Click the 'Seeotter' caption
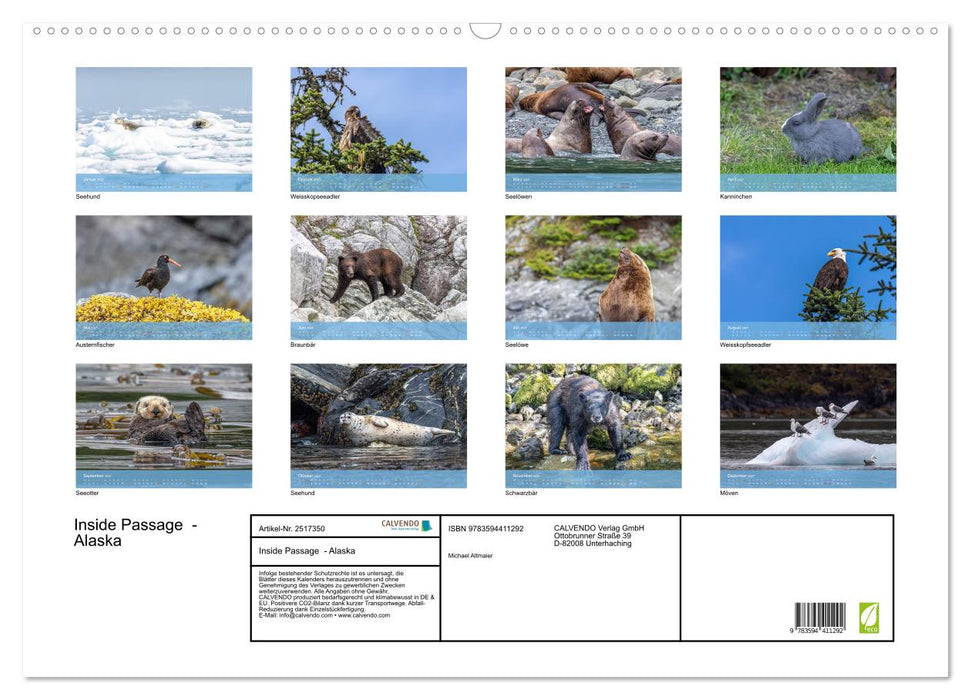971x700 pixels. 87,493
